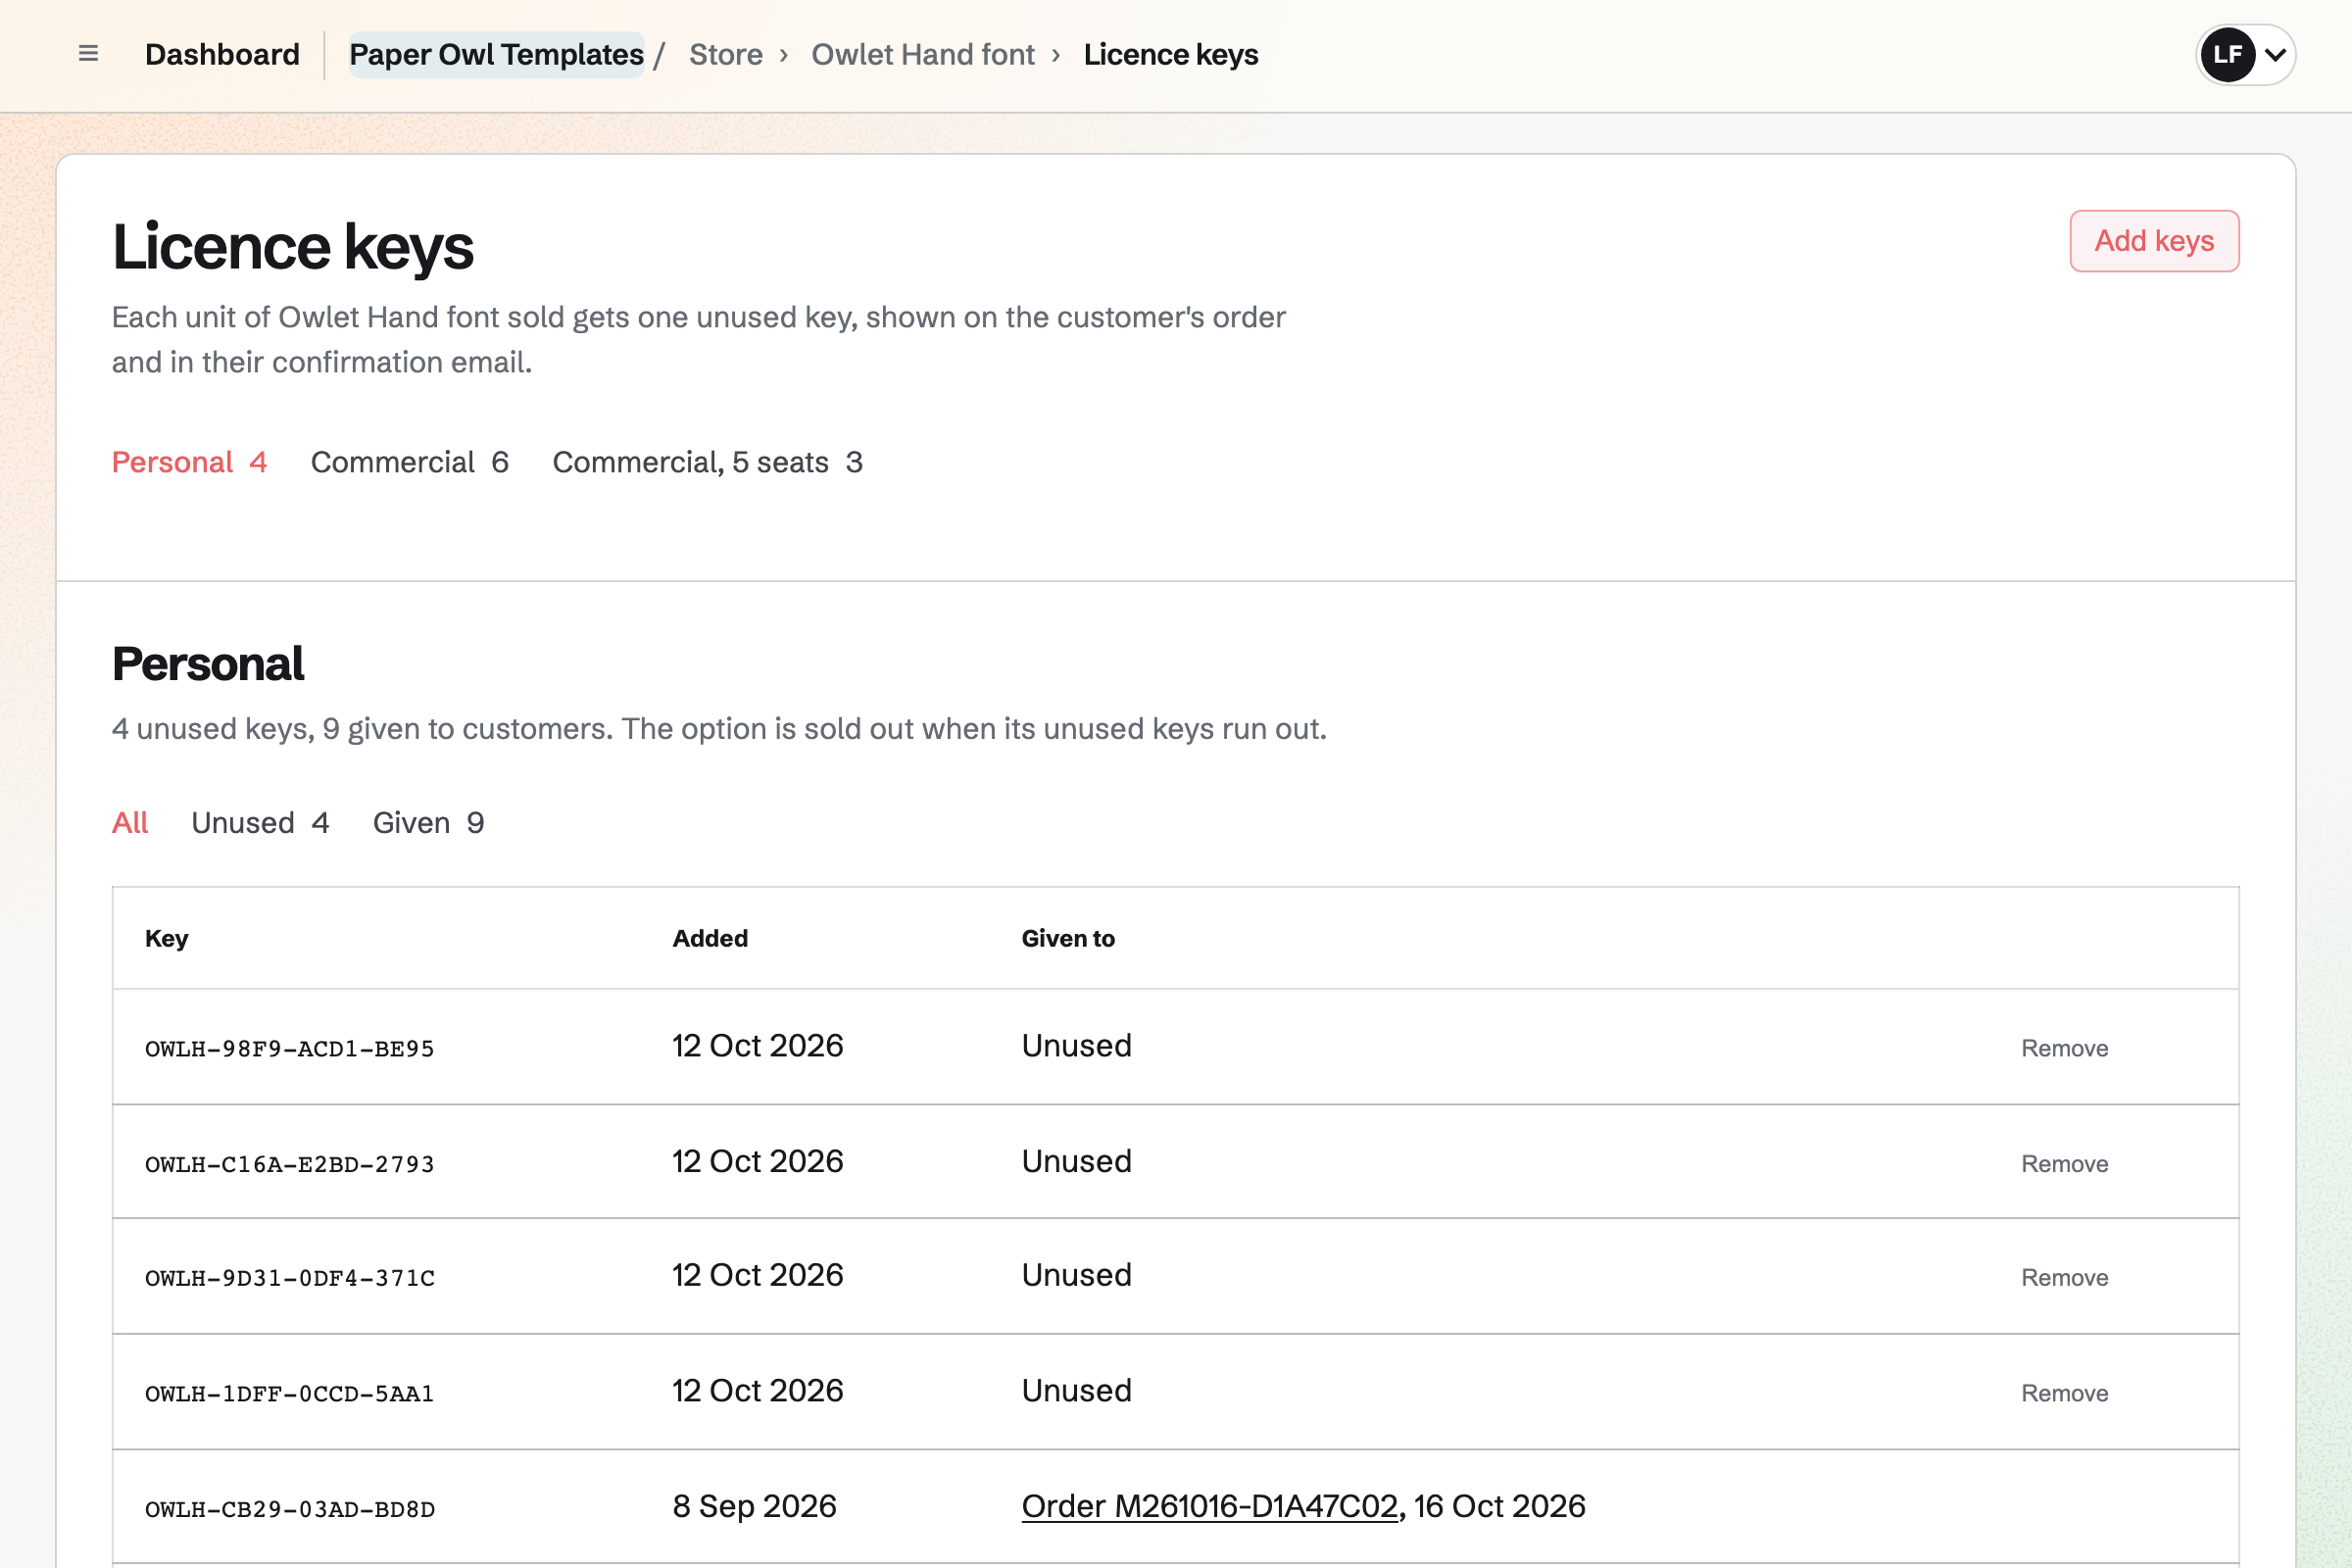
Task: Go to Dashboard link
Action: 222,54
